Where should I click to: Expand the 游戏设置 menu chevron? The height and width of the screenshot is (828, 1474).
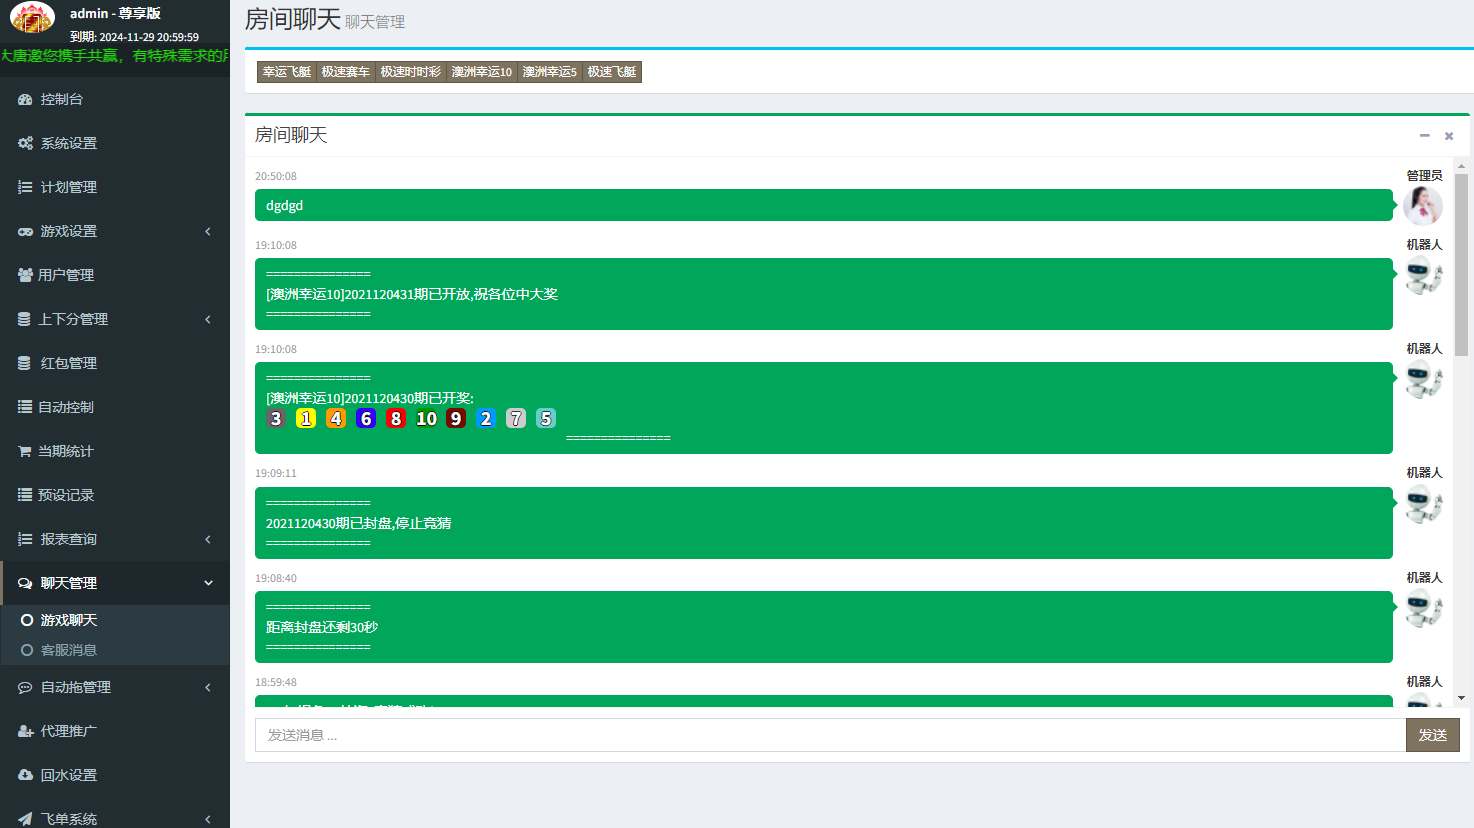[208, 231]
